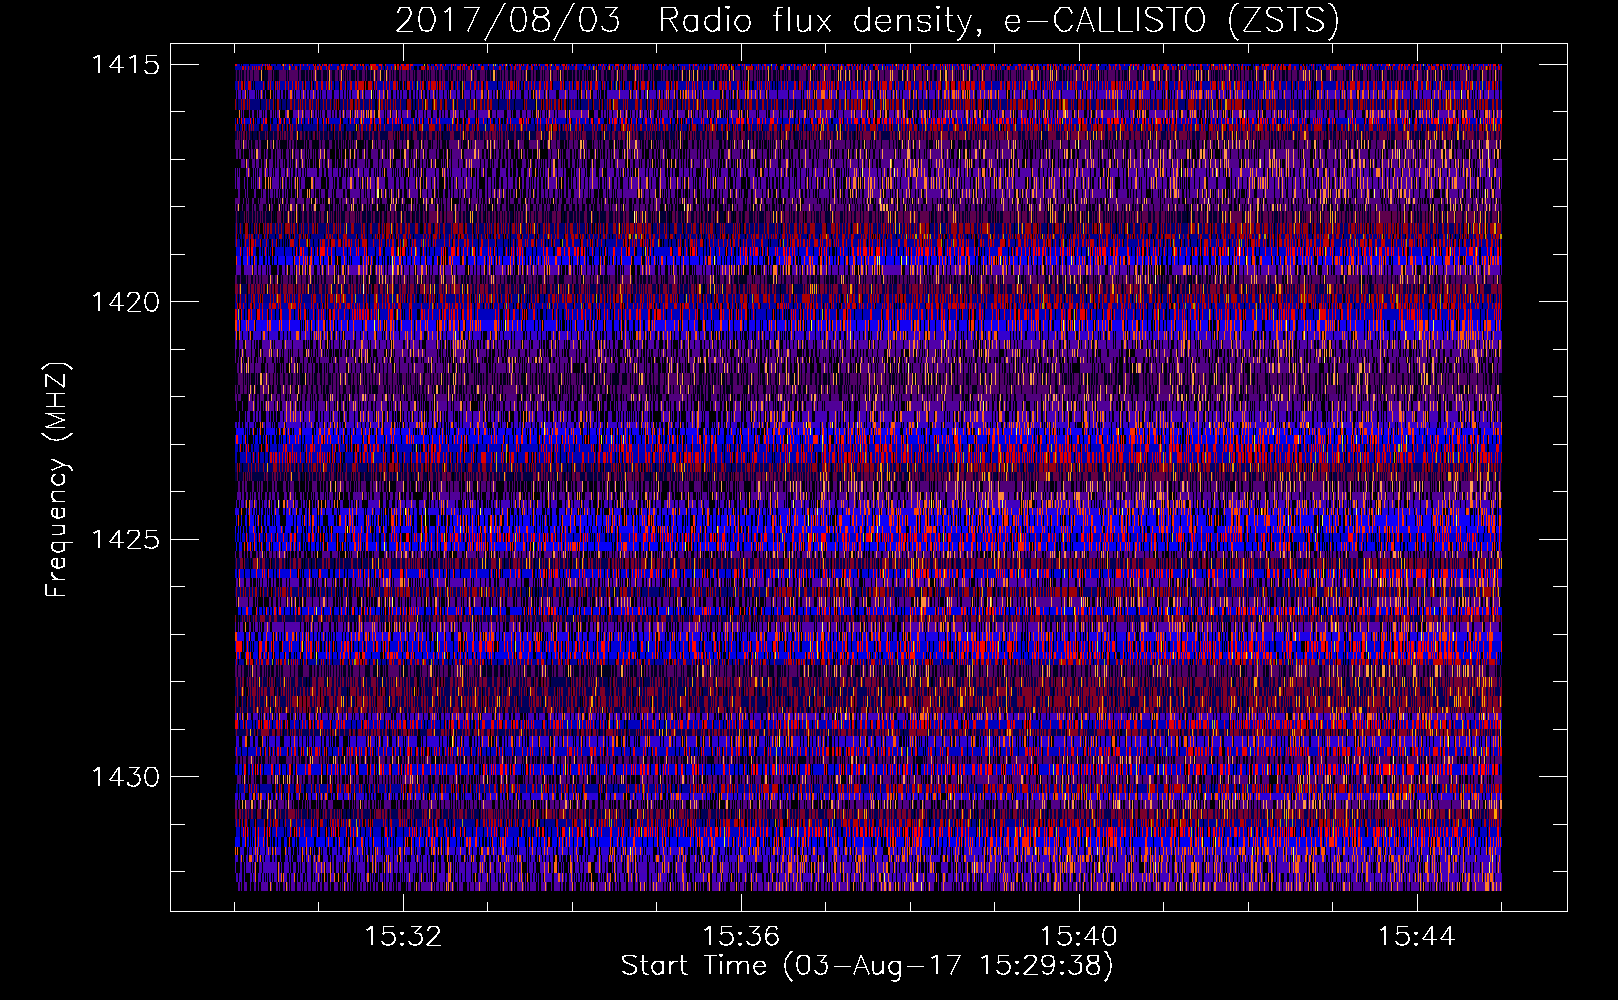Screen dimensions: 1618x1000
Task: Click the '15:40' time axis label
Action: point(1079,937)
